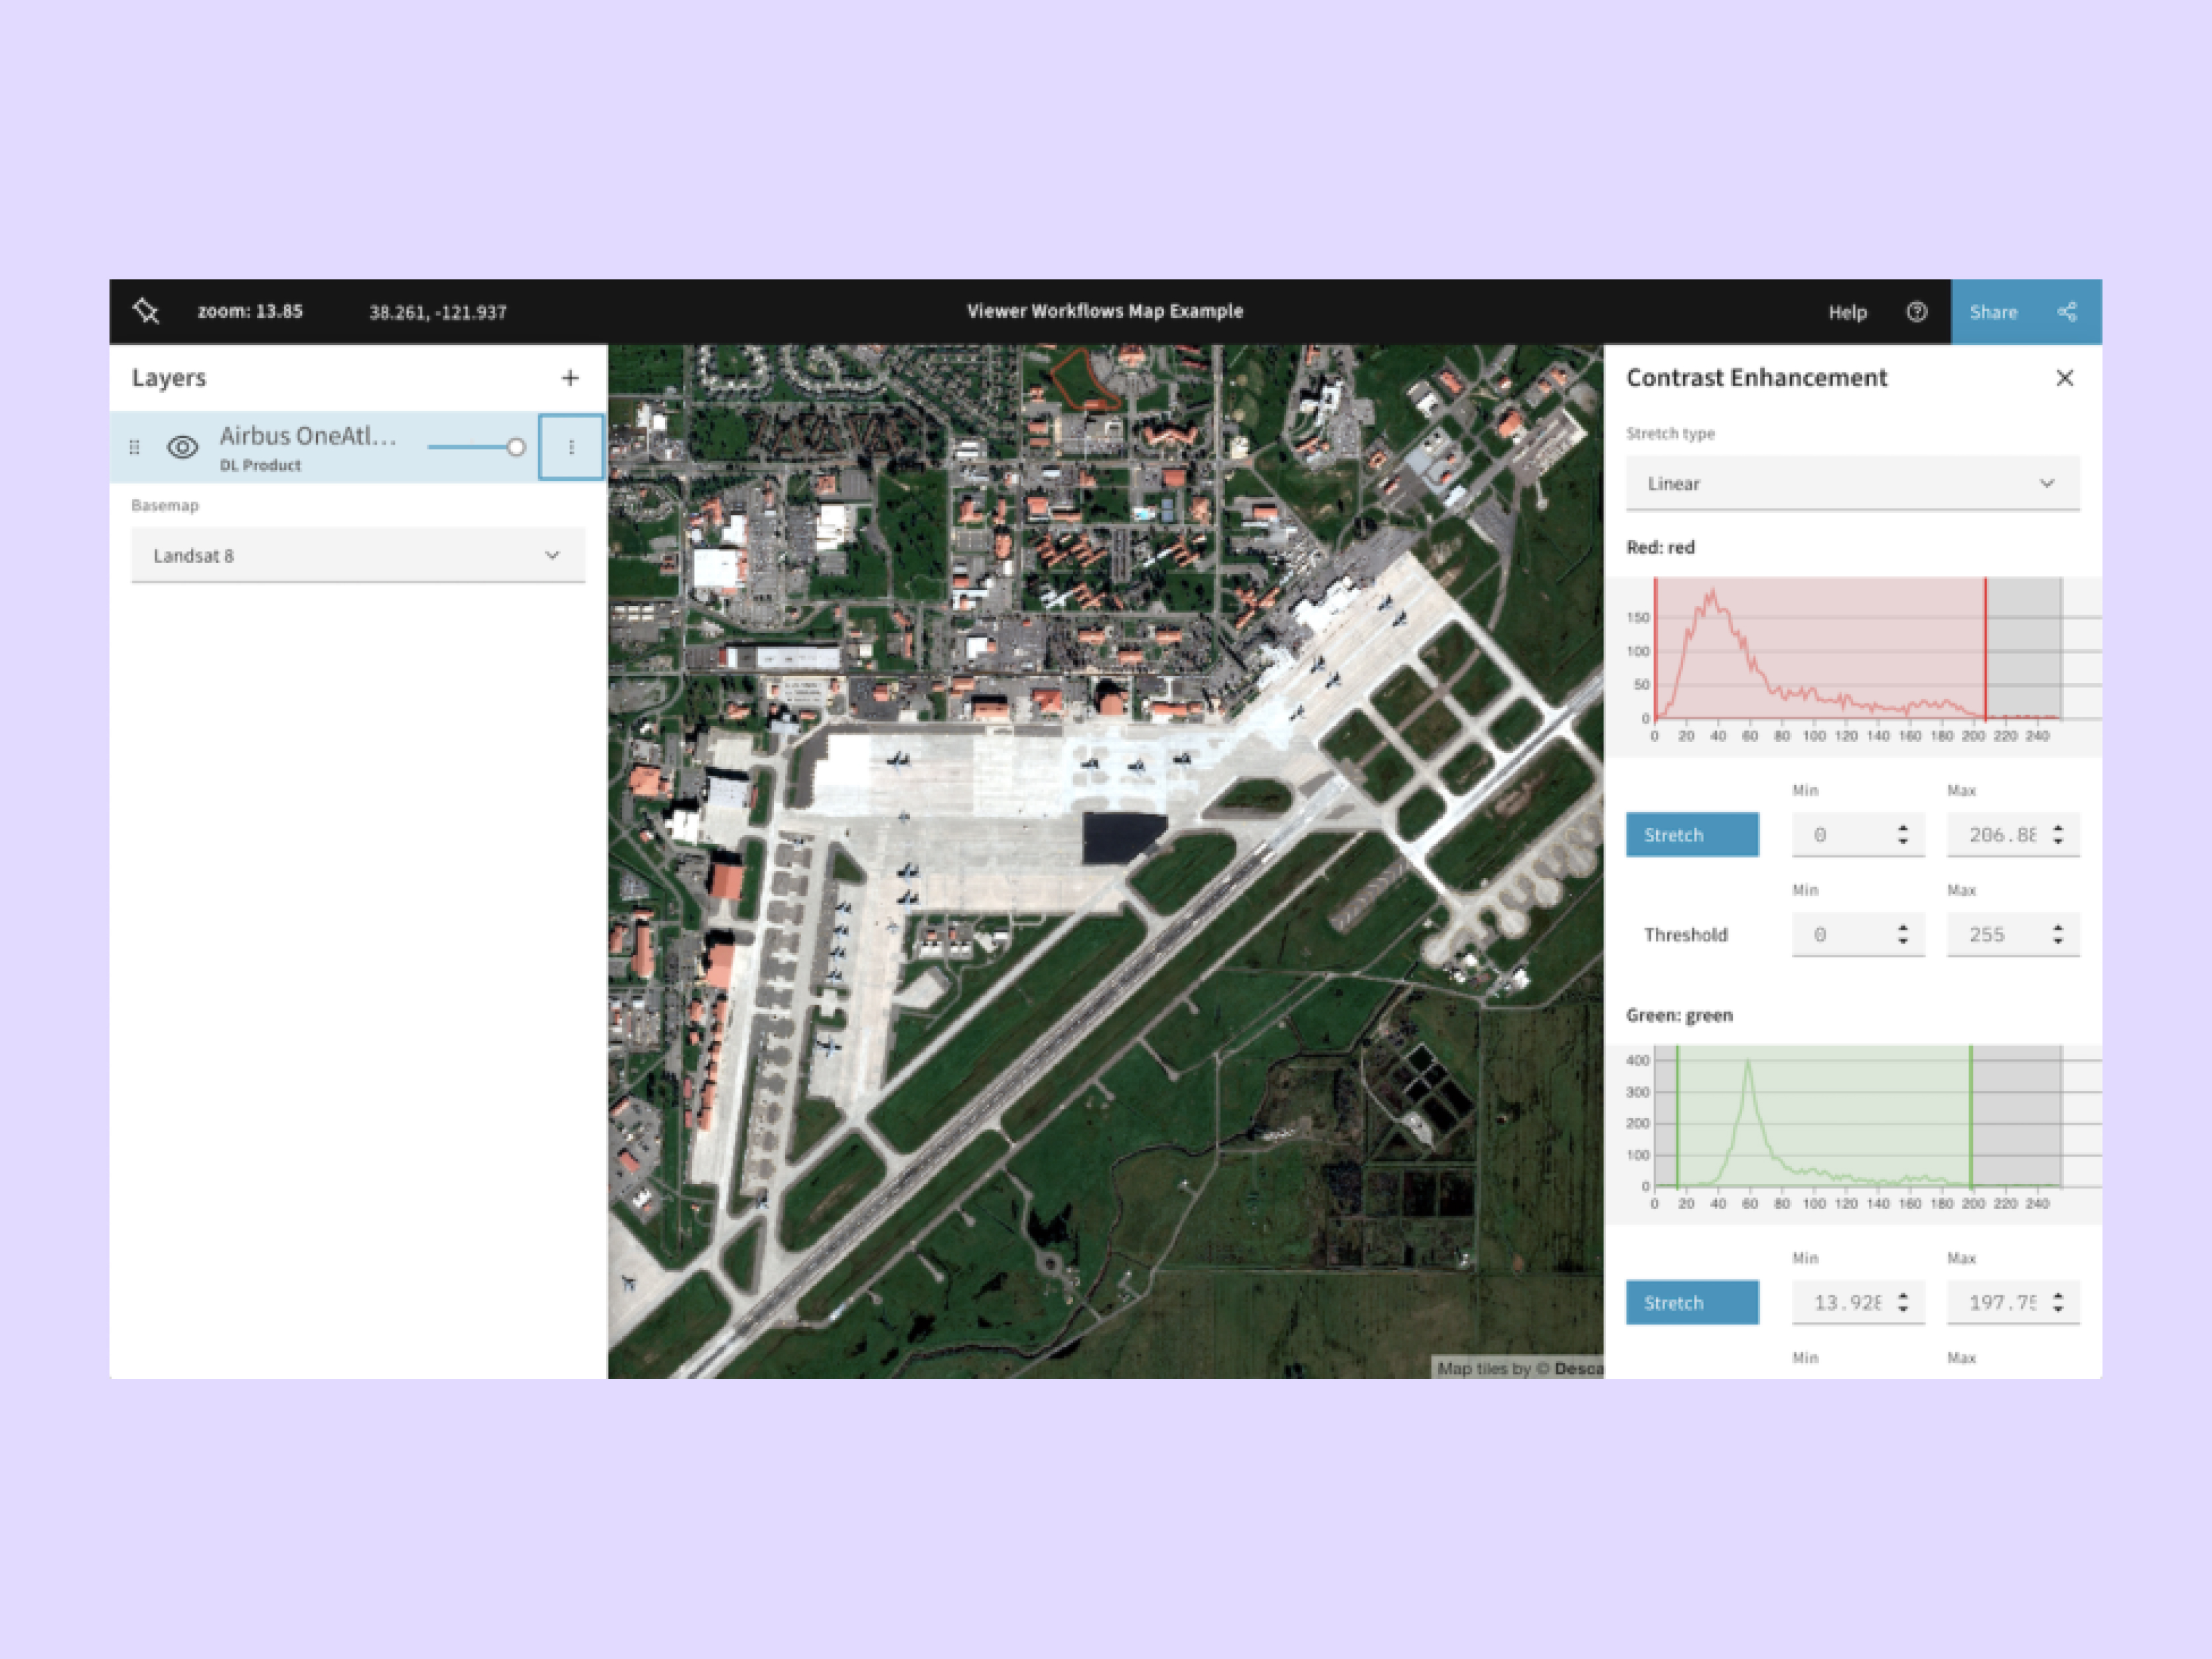The width and height of the screenshot is (2212, 1659).
Task: Close the Contrast Enhancement panel
Action: point(2065,378)
